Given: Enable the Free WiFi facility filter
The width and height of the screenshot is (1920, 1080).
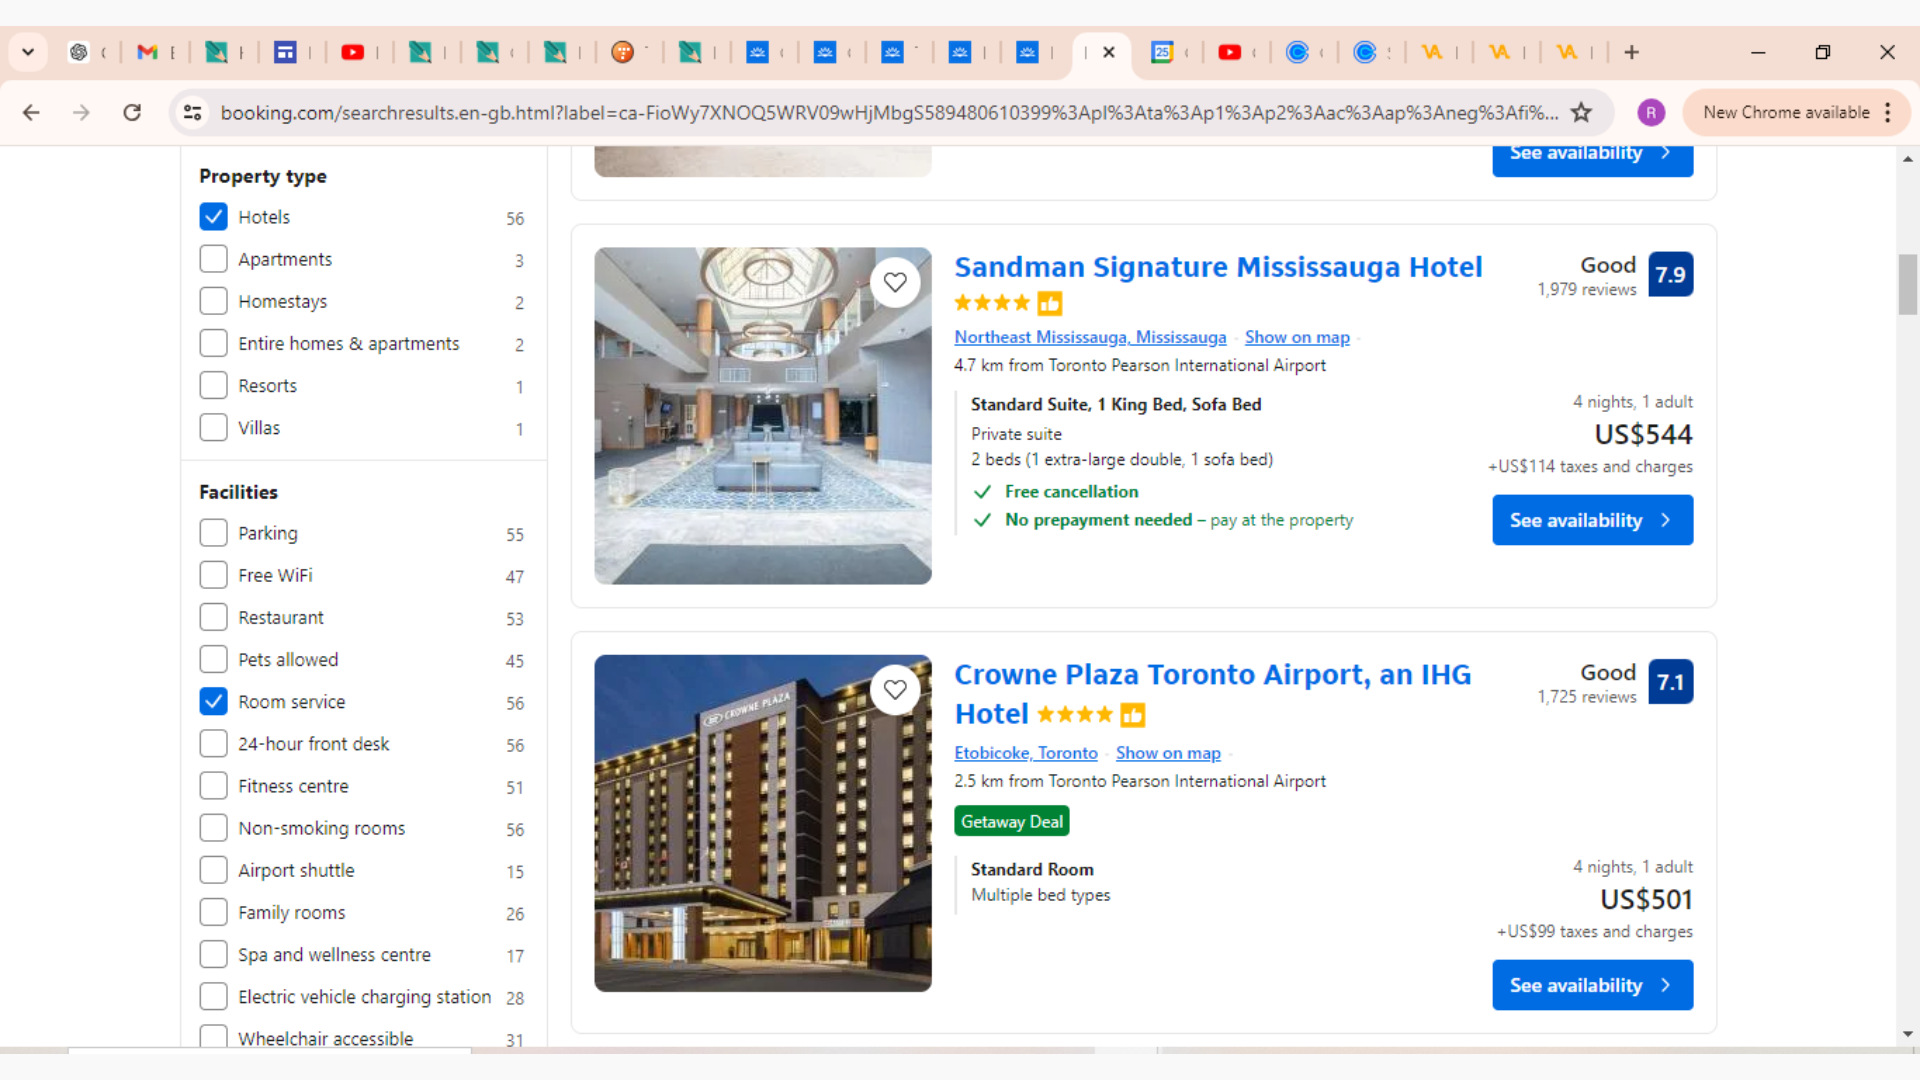Looking at the screenshot, I should click(213, 575).
